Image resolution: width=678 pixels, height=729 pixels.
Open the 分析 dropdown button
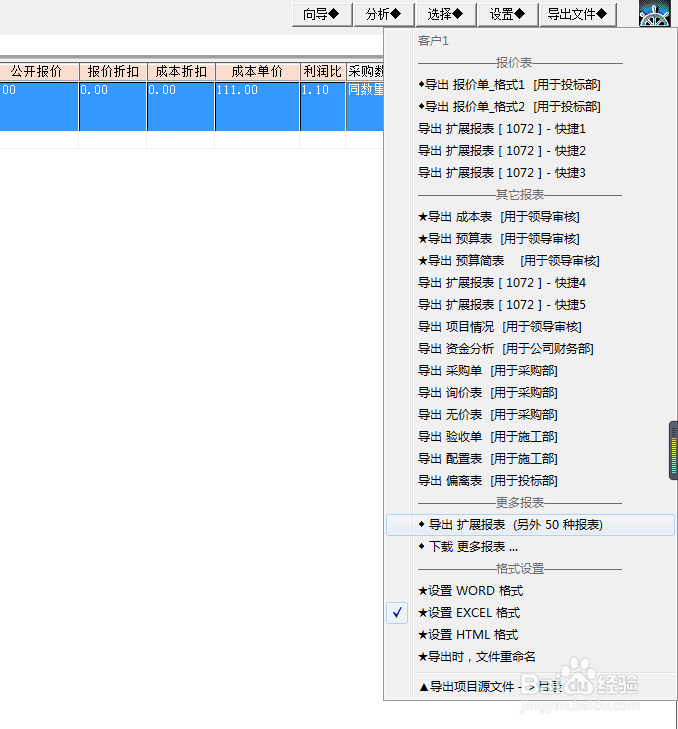point(384,14)
